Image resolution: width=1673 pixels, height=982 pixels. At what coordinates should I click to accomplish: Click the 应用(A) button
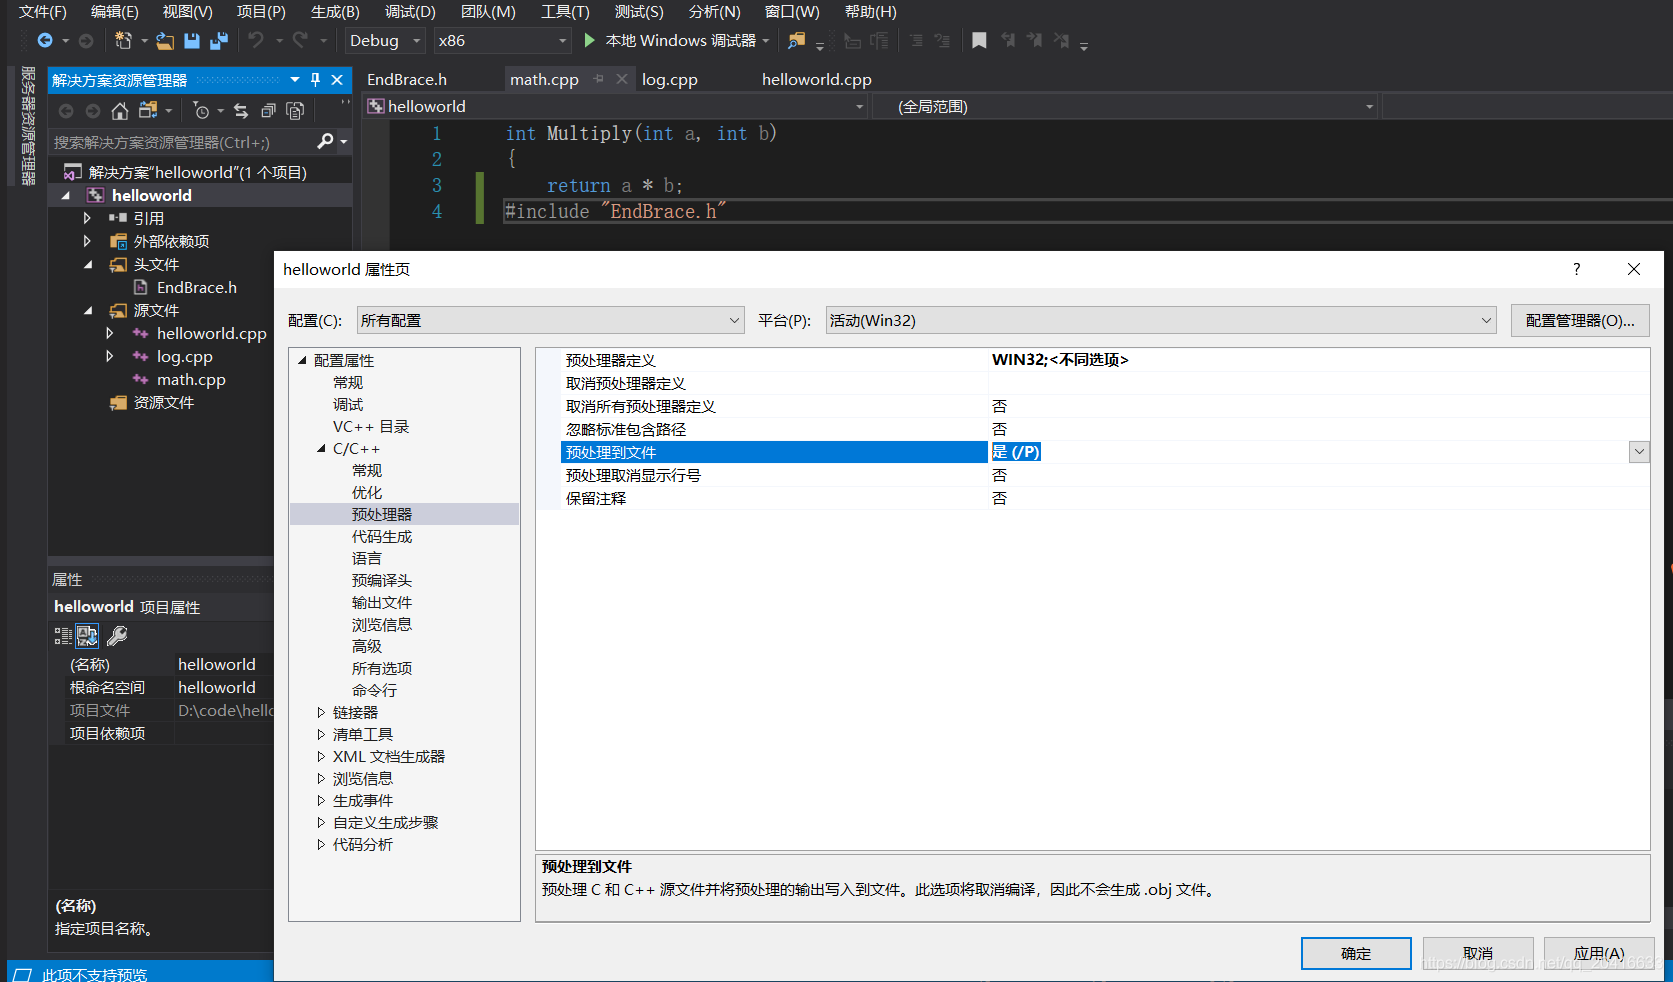pyautogui.click(x=1599, y=954)
